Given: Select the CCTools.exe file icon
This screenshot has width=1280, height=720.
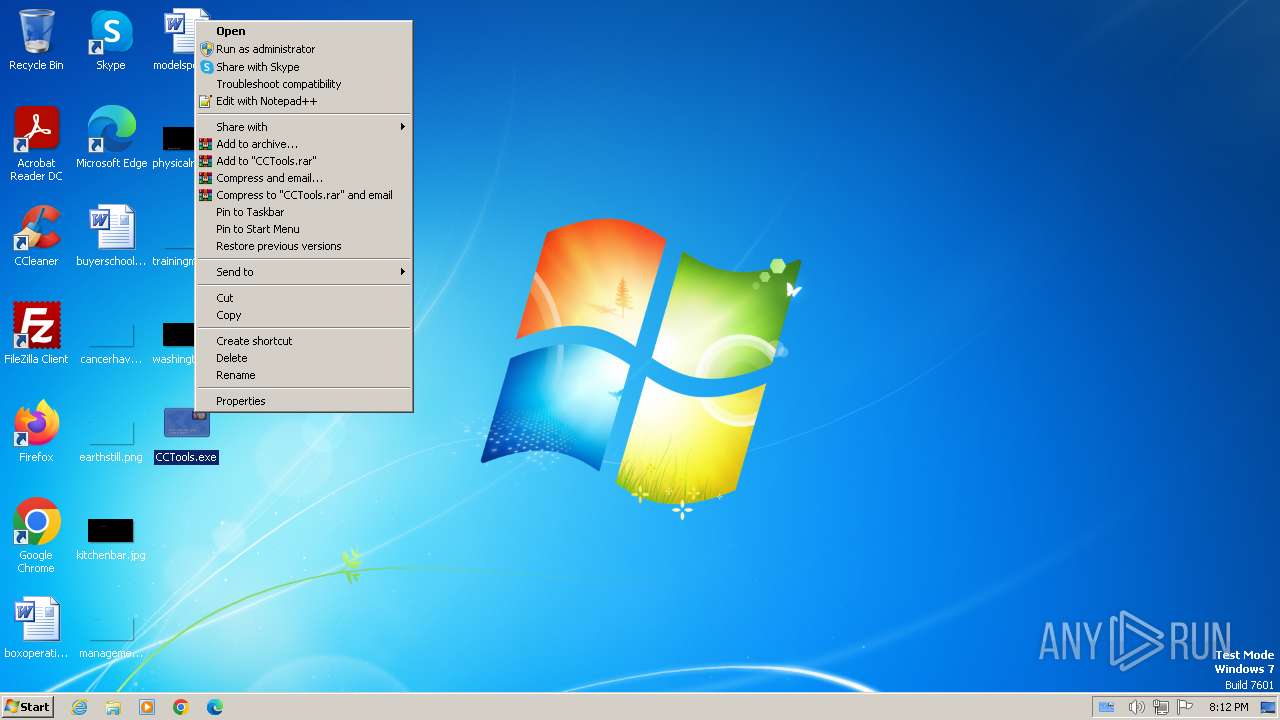Looking at the screenshot, I should [x=186, y=436].
